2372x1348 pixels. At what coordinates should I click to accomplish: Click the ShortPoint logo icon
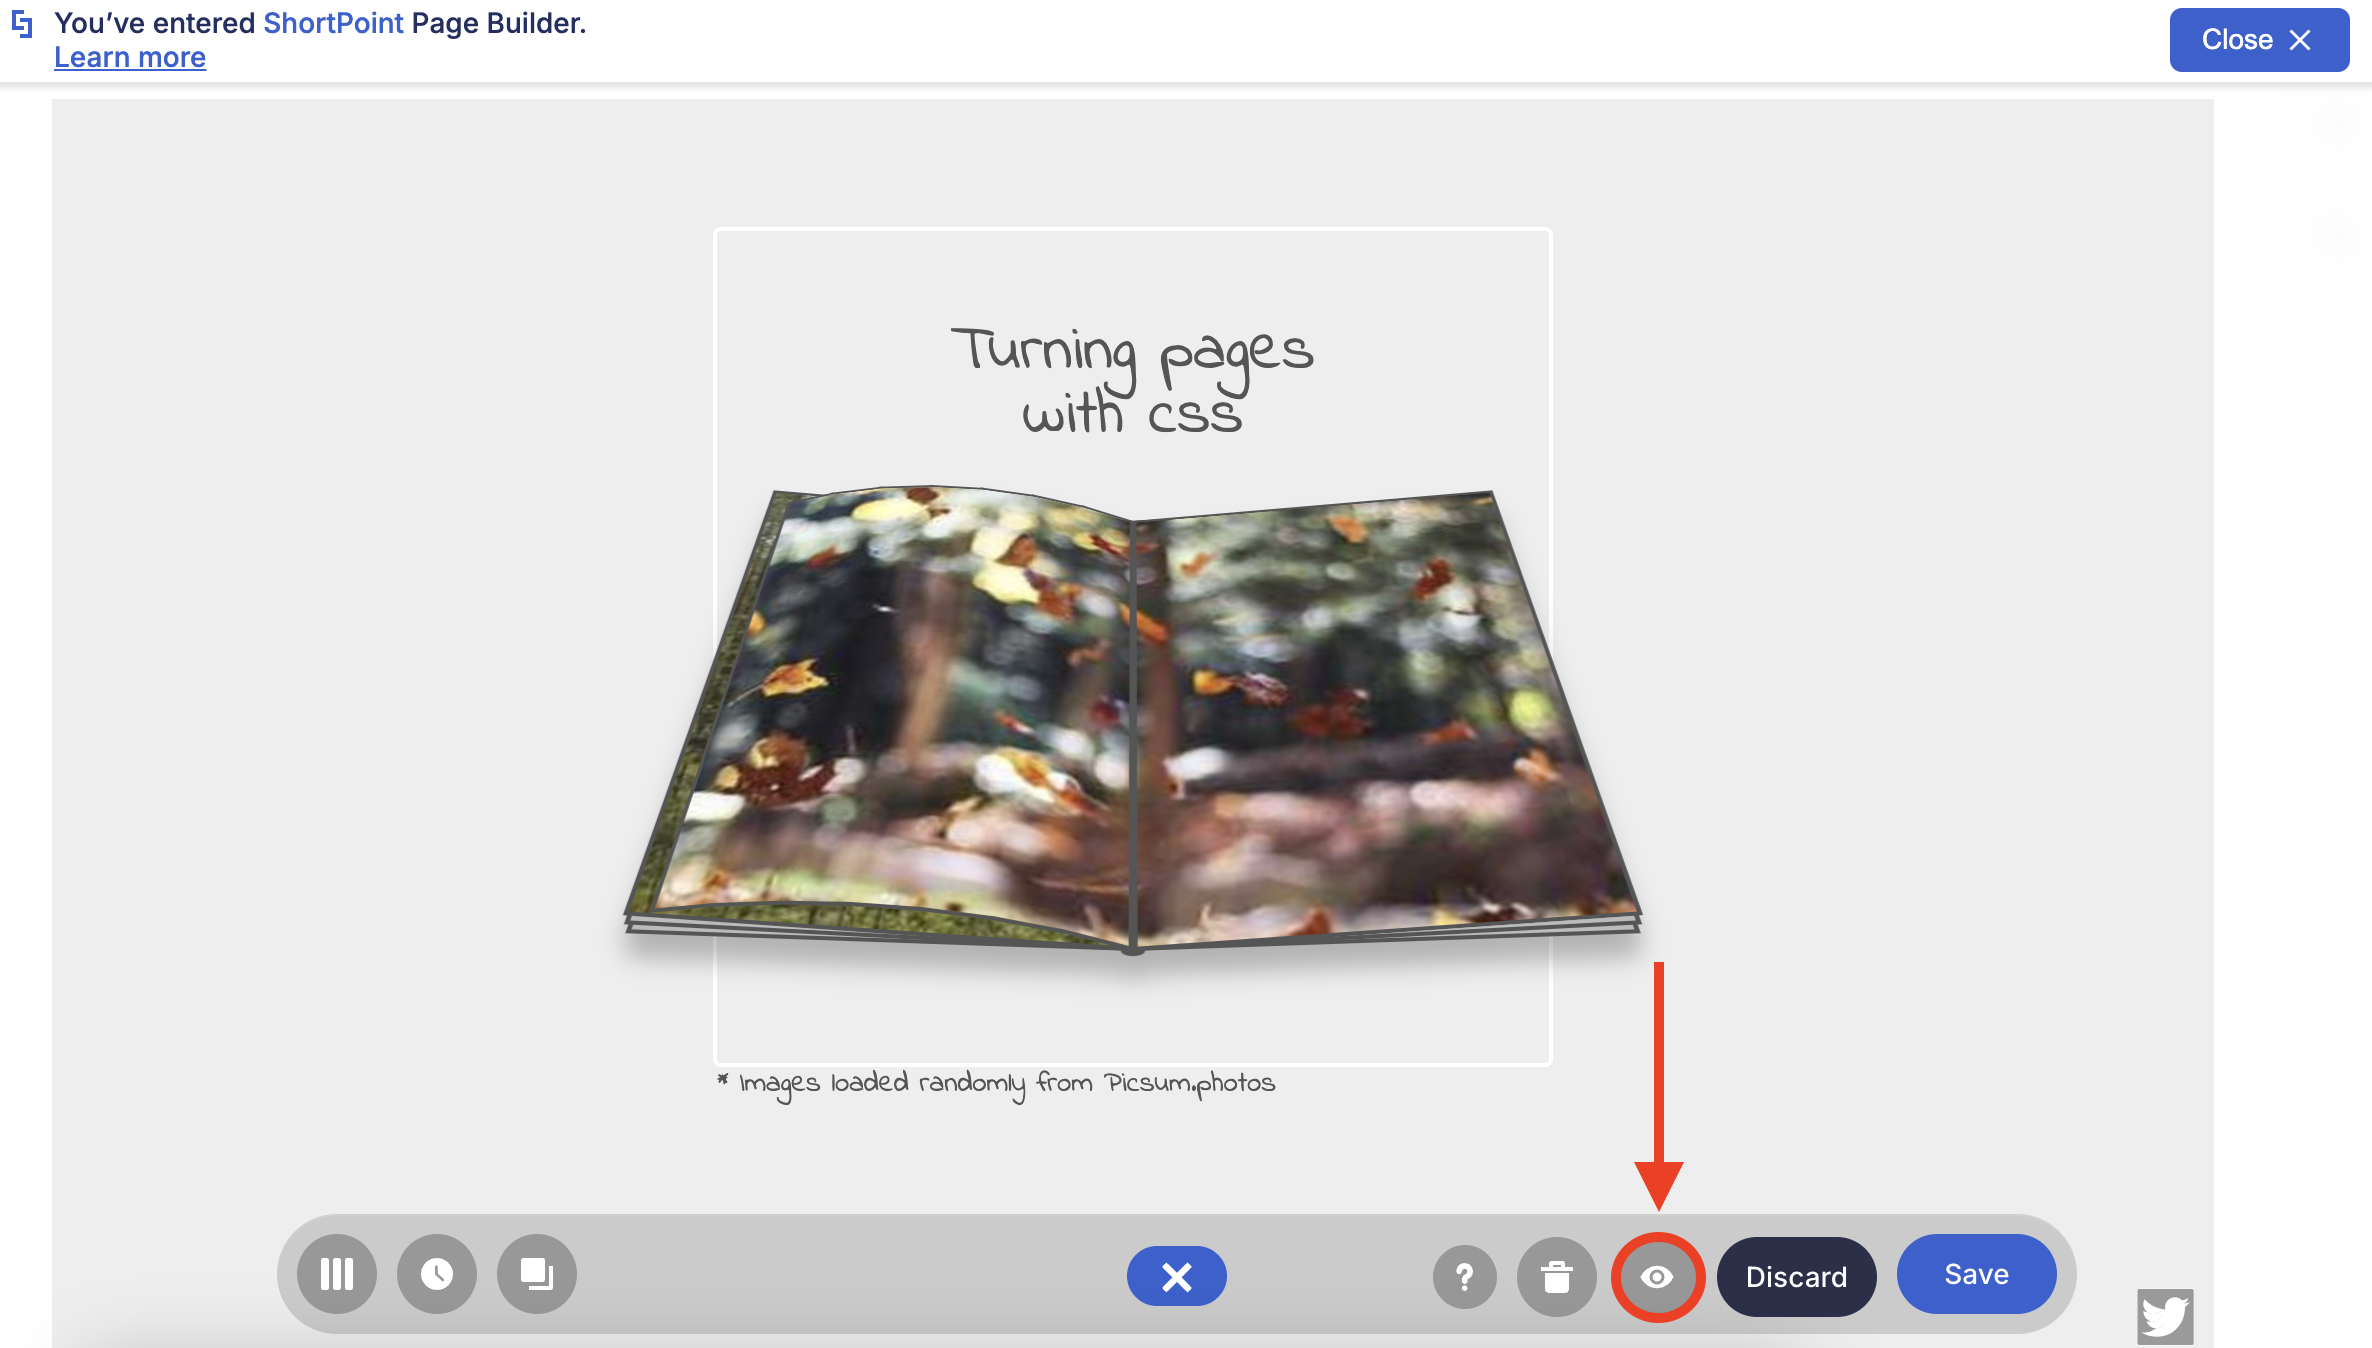click(x=22, y=24)
